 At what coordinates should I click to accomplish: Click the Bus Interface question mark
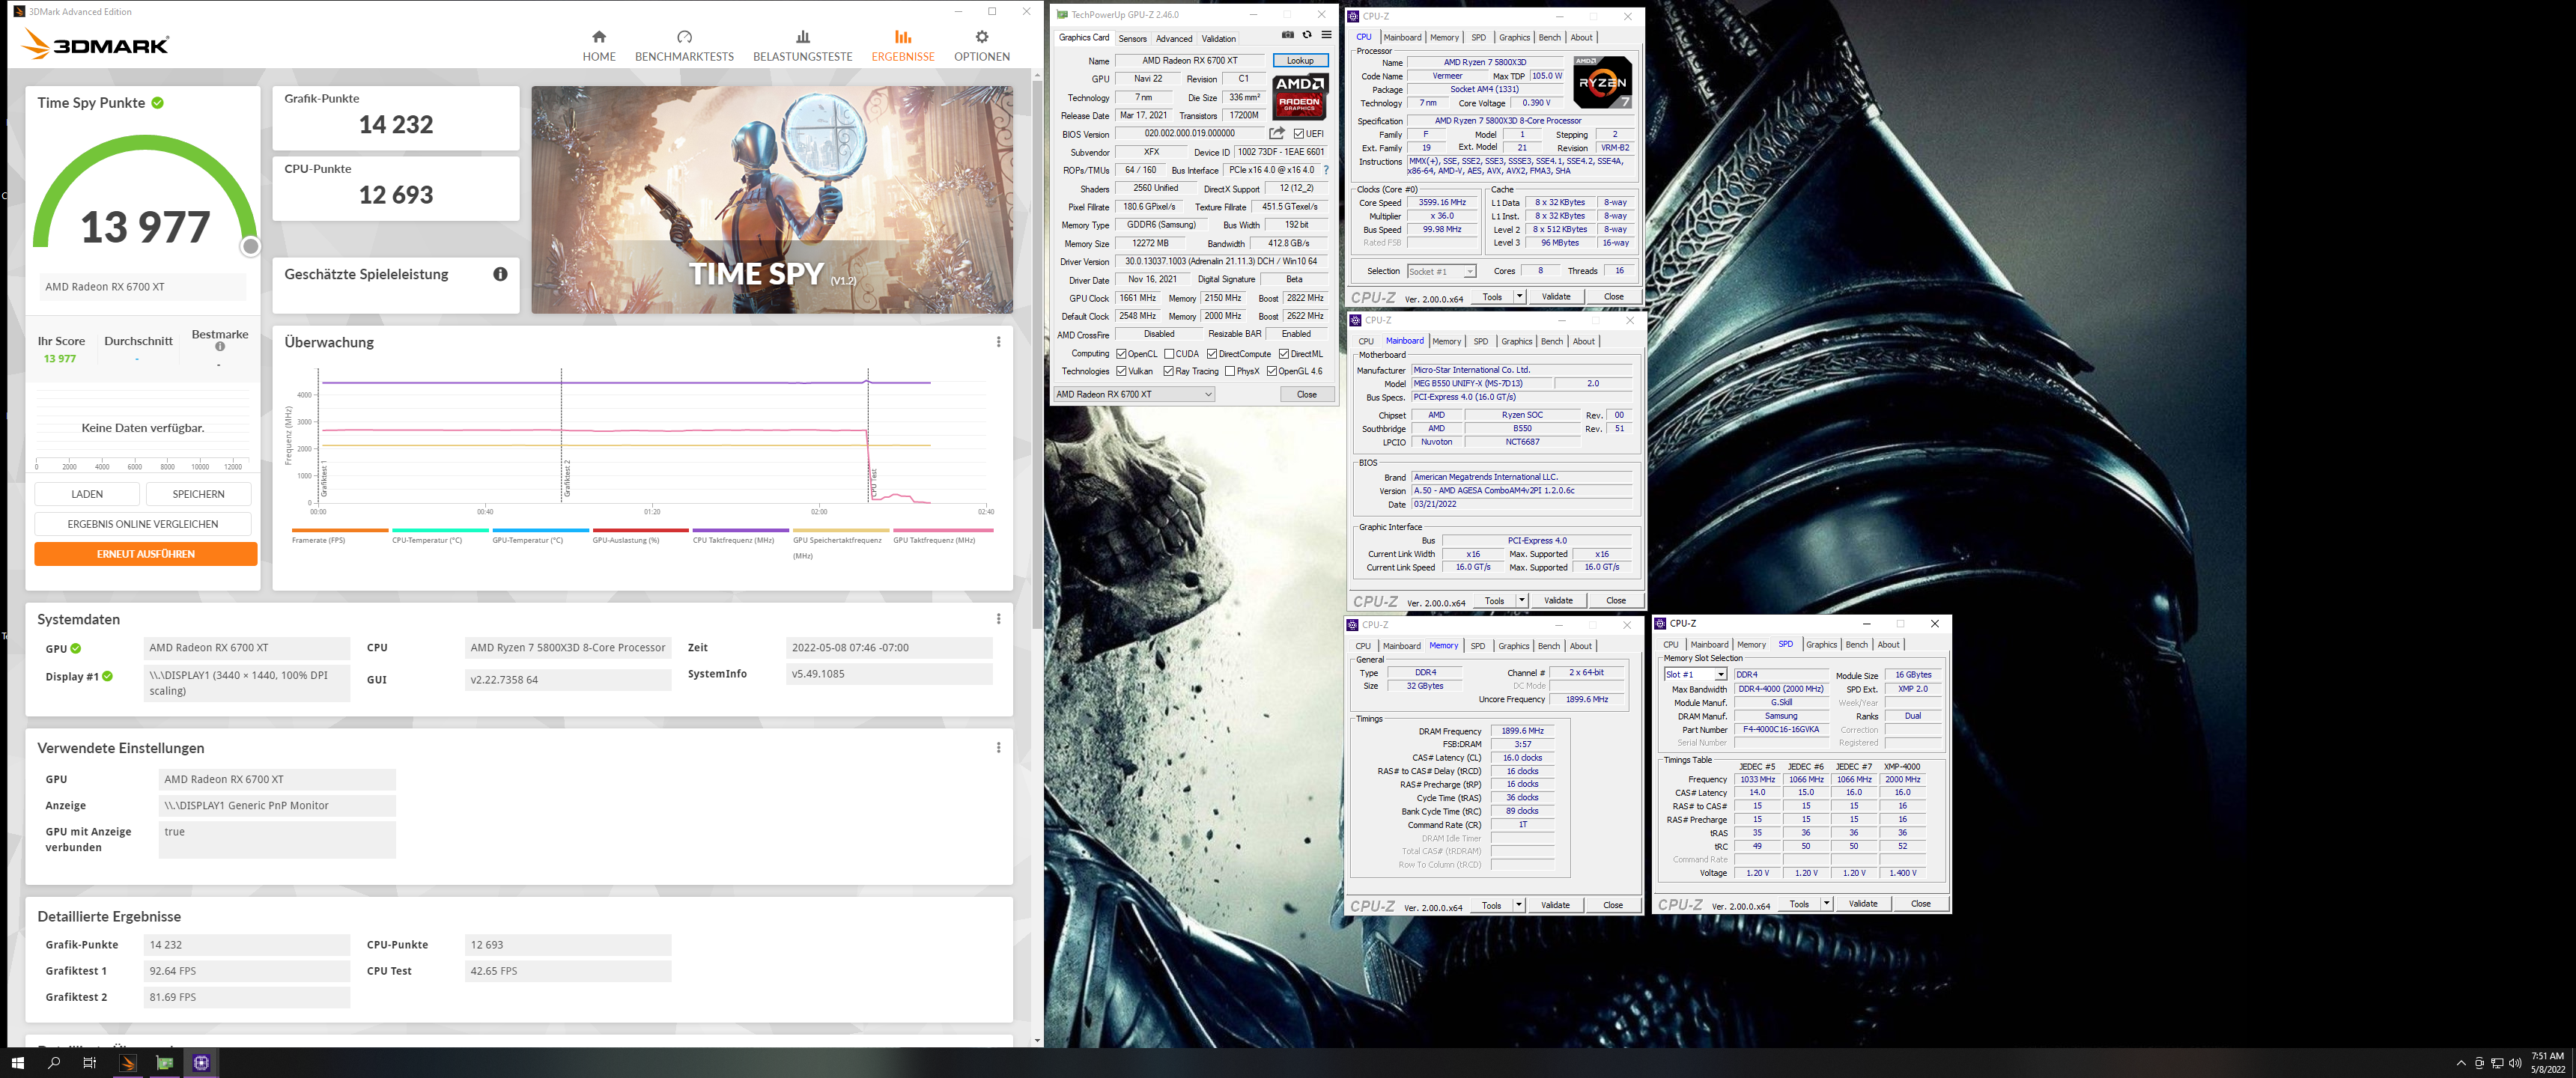(1326, 170)
